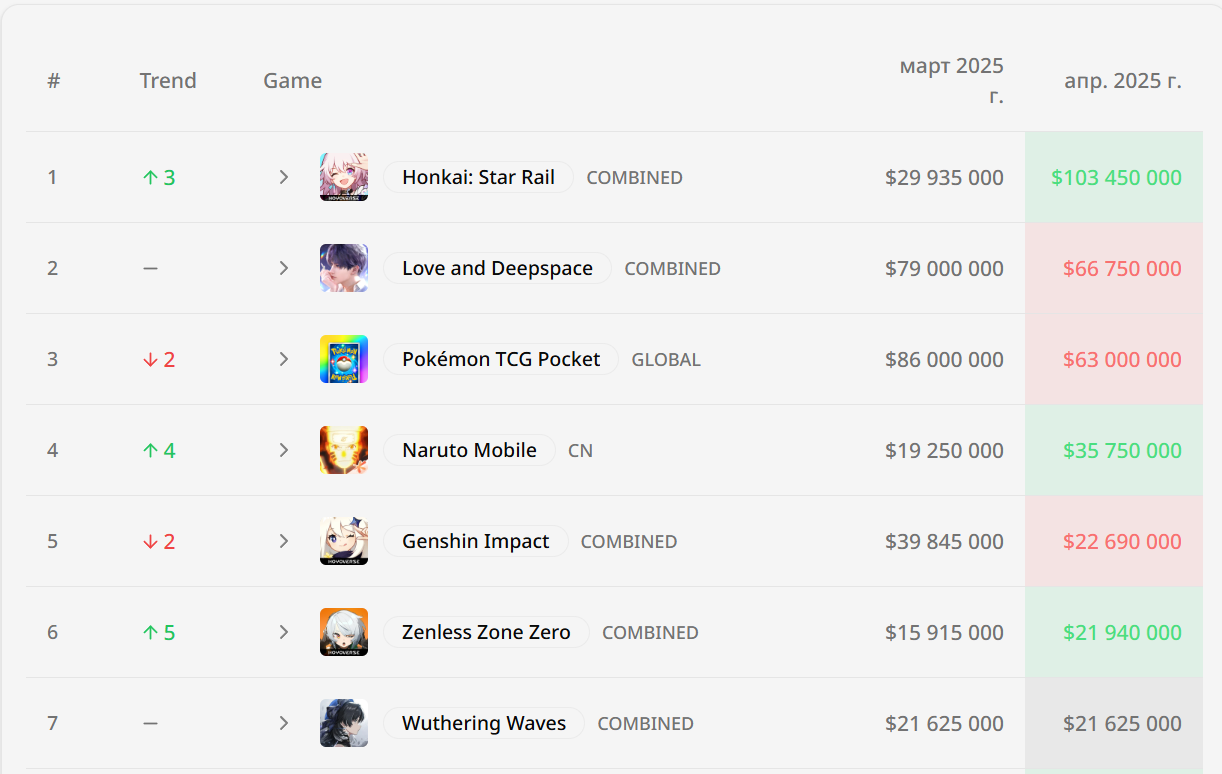This screenshot has height=774, width=1222.
Task: Open the Genshin Impact name link
Action: (x=475, y=541)
